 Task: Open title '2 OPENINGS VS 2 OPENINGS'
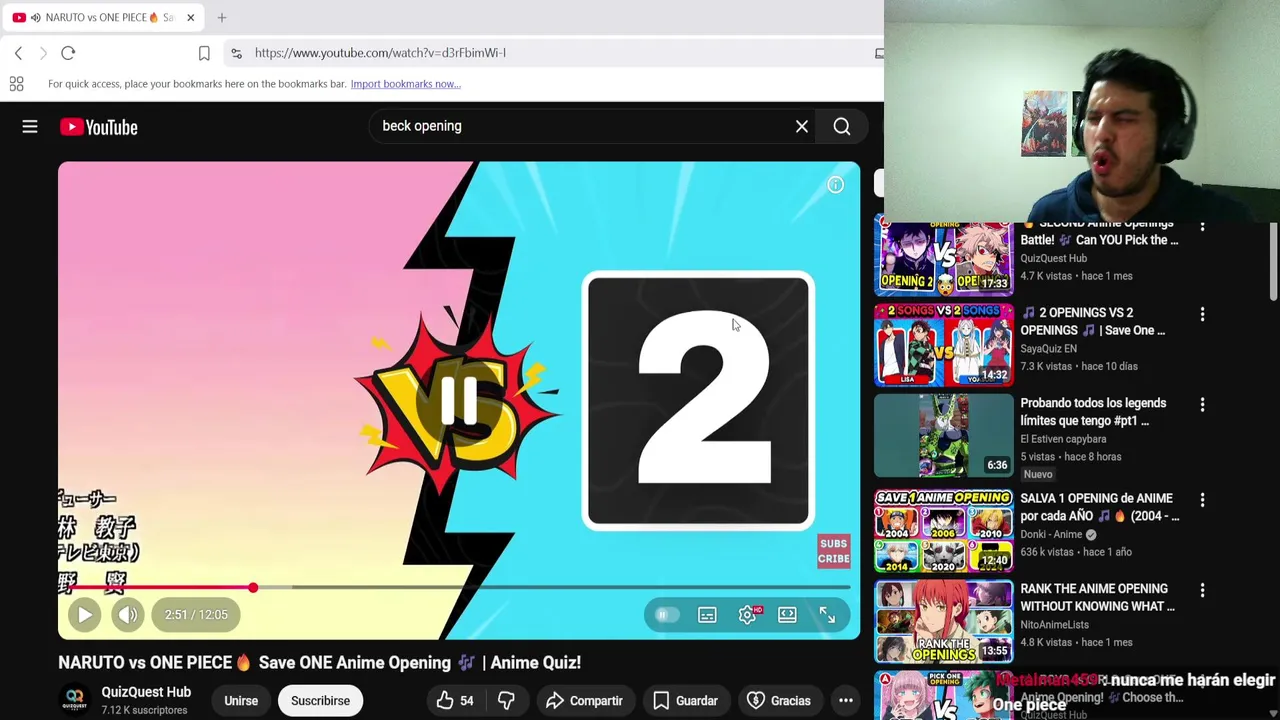click(x=1093, y=321)
